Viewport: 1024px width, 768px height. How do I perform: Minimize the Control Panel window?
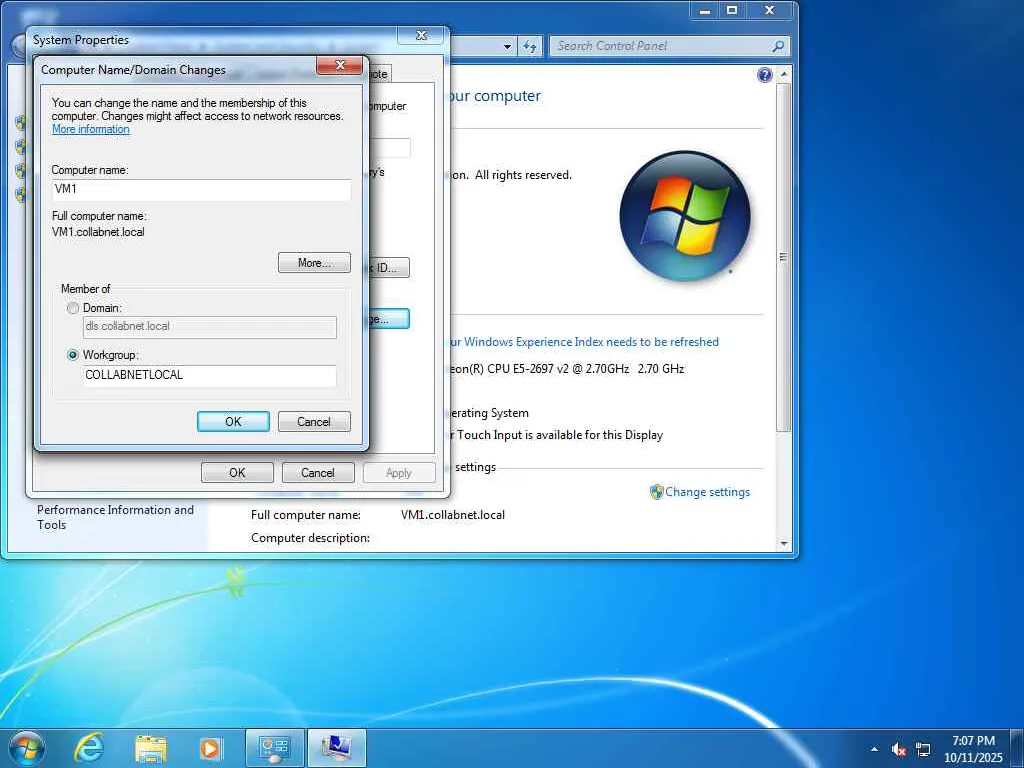point(705,10)
